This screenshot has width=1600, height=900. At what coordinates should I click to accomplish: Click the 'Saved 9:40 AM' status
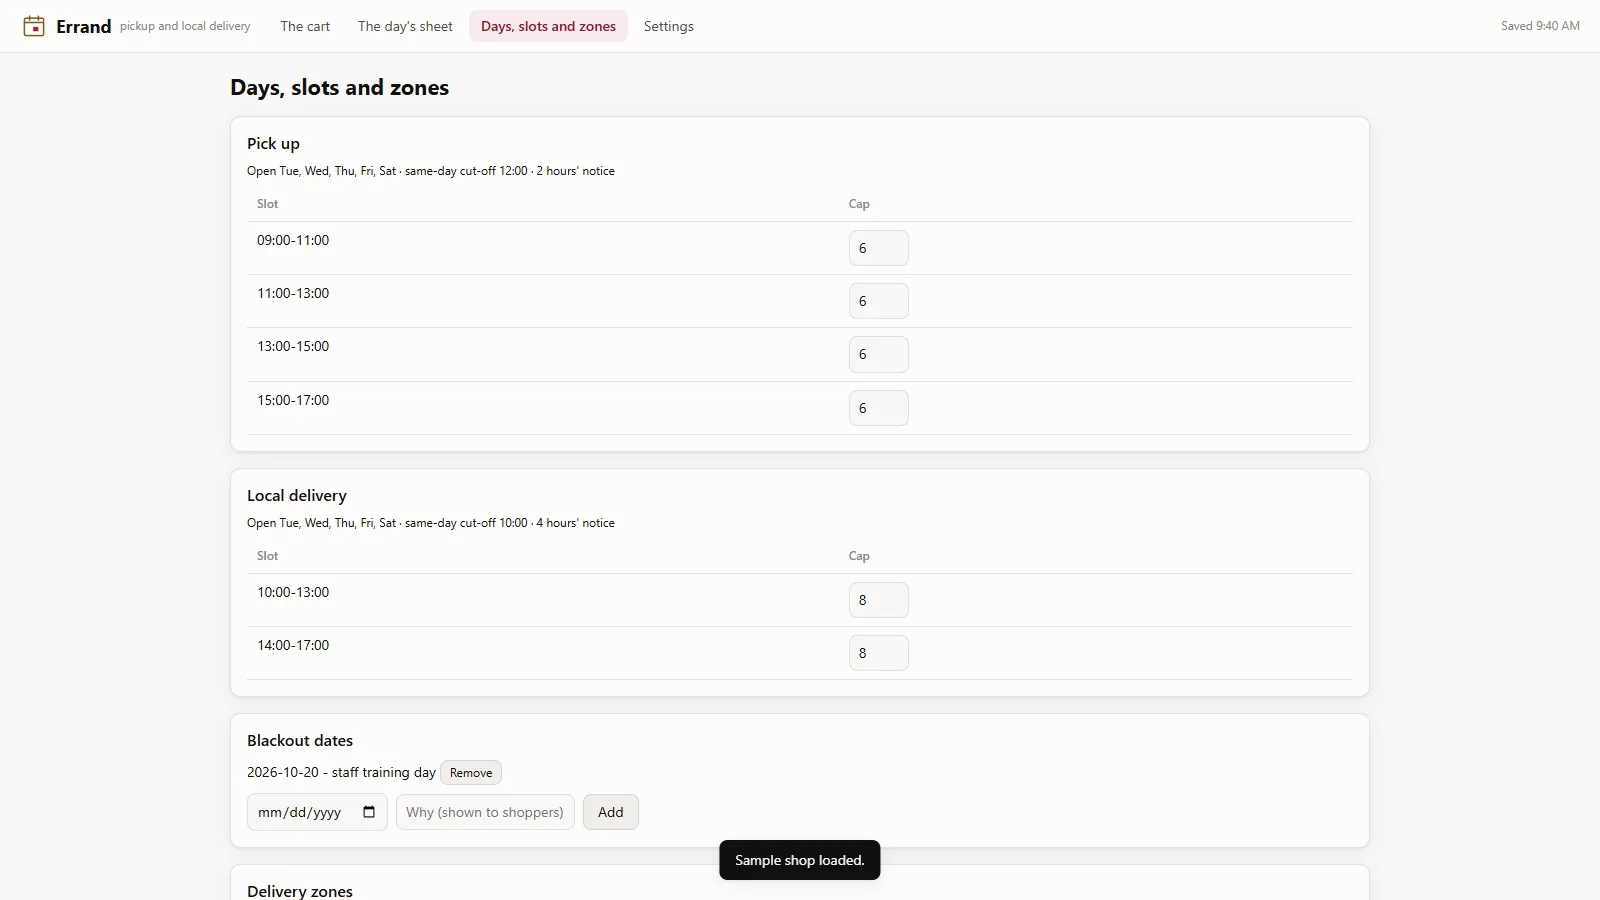(1540, 26)
